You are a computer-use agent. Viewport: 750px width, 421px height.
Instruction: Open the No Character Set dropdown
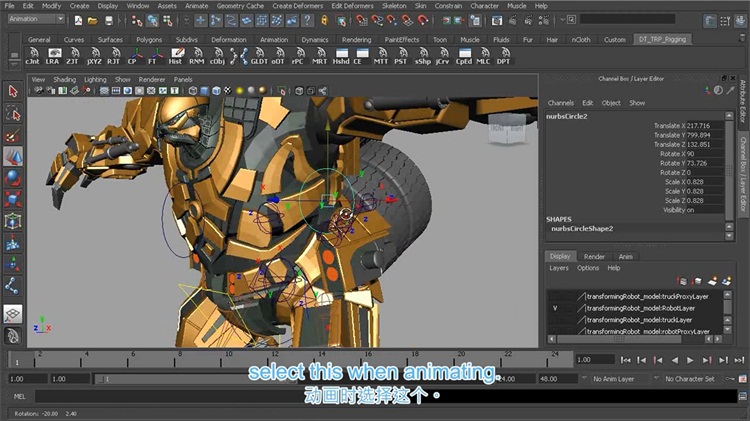689,378
